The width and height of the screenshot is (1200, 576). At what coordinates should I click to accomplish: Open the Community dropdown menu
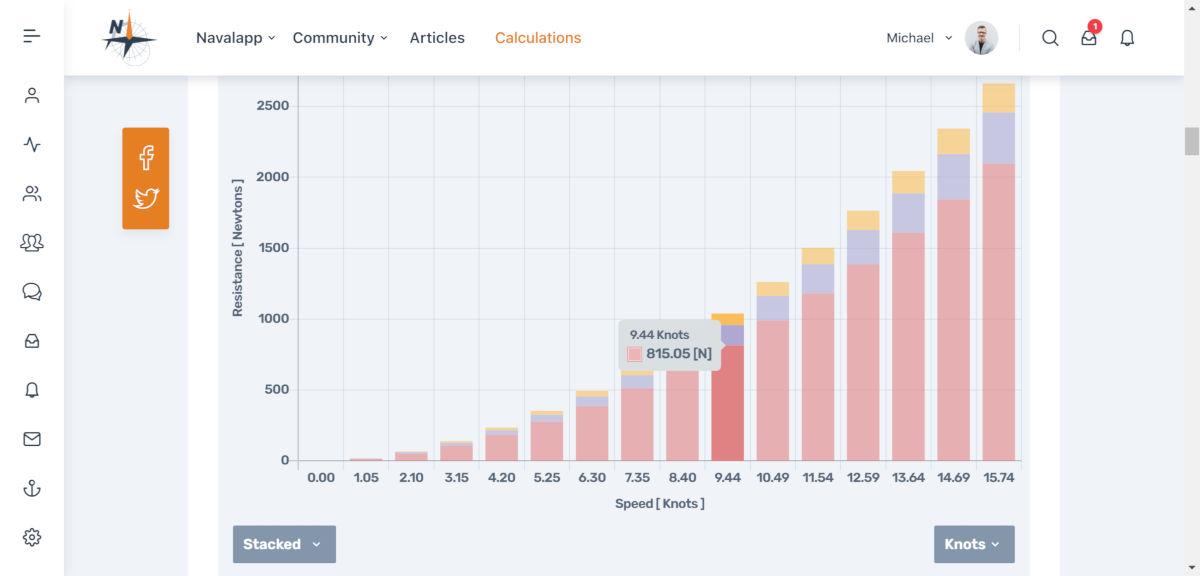tap(340, 38)
